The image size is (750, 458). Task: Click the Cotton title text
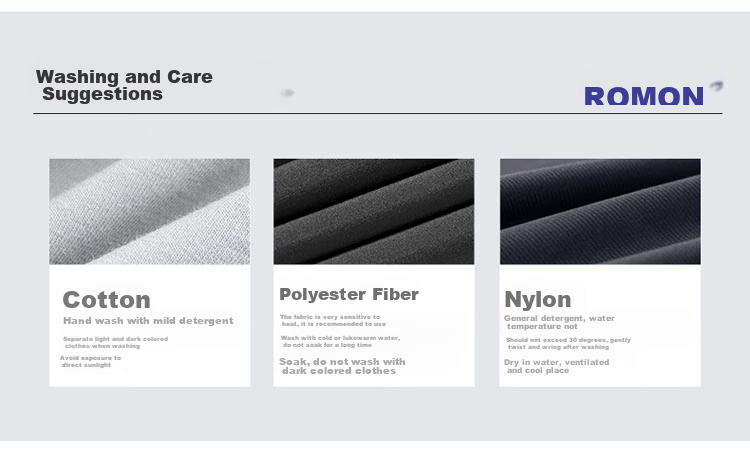click(x=107, y=300)
